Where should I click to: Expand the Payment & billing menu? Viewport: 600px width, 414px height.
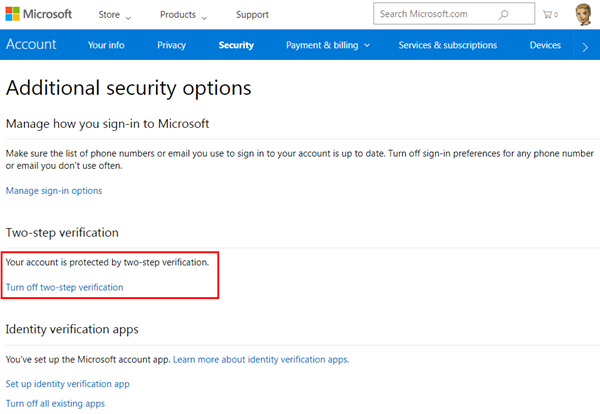328,45
